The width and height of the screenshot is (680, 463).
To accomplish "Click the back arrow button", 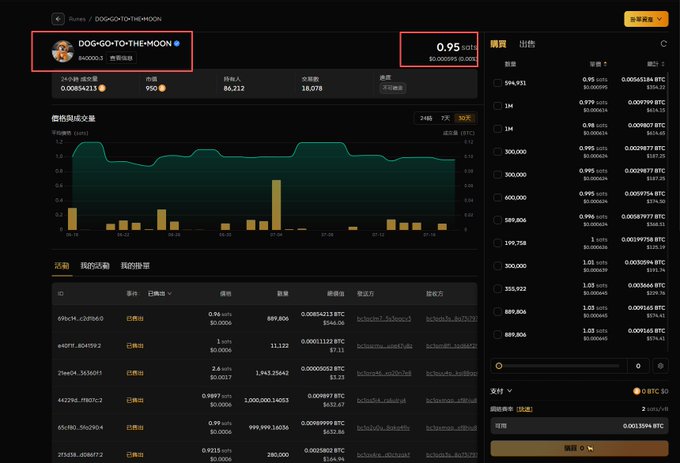I will pos(58,19).
